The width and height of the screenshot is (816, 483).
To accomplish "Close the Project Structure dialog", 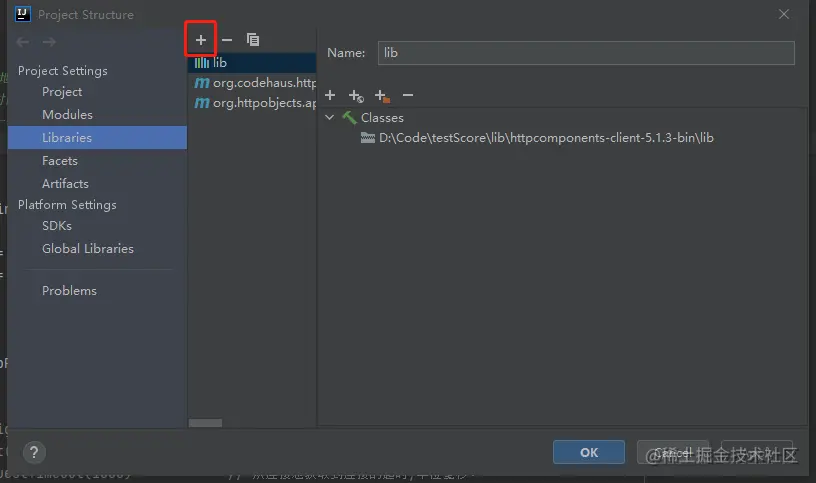I will 784,14.
